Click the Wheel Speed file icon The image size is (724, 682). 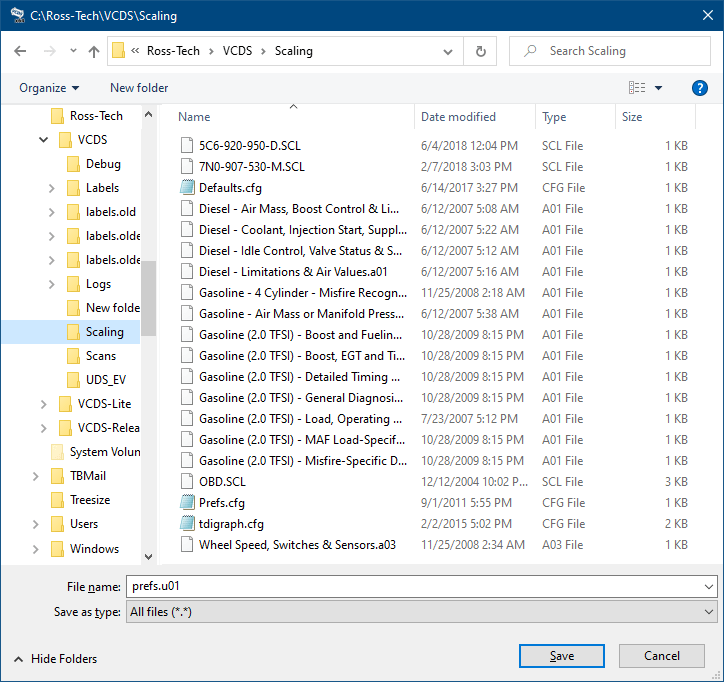(x=187, y=544)
